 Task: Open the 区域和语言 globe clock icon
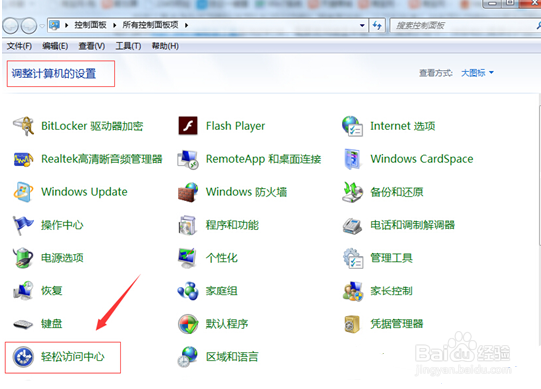pos(188,357)
